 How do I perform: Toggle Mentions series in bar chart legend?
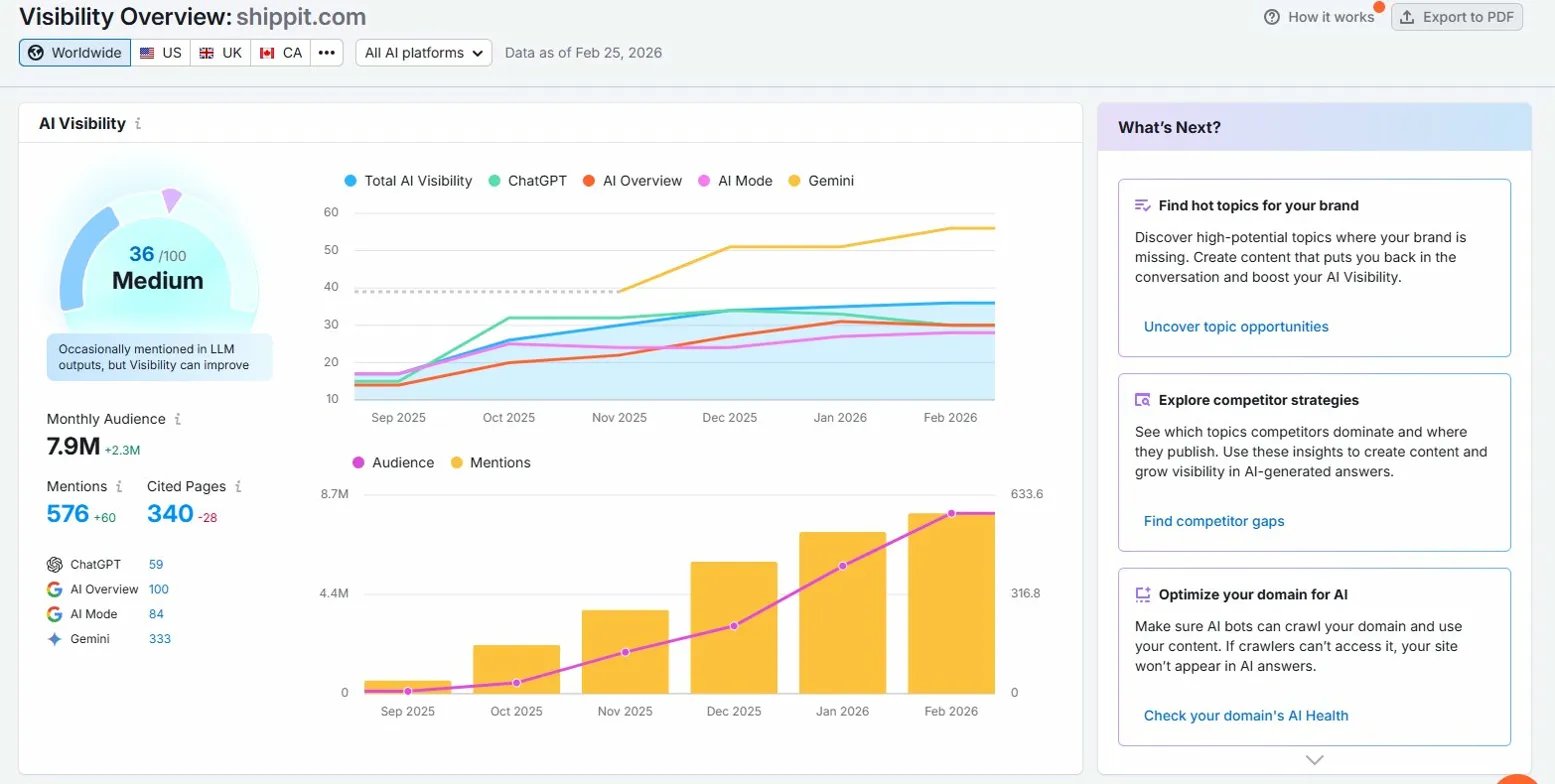490,463
